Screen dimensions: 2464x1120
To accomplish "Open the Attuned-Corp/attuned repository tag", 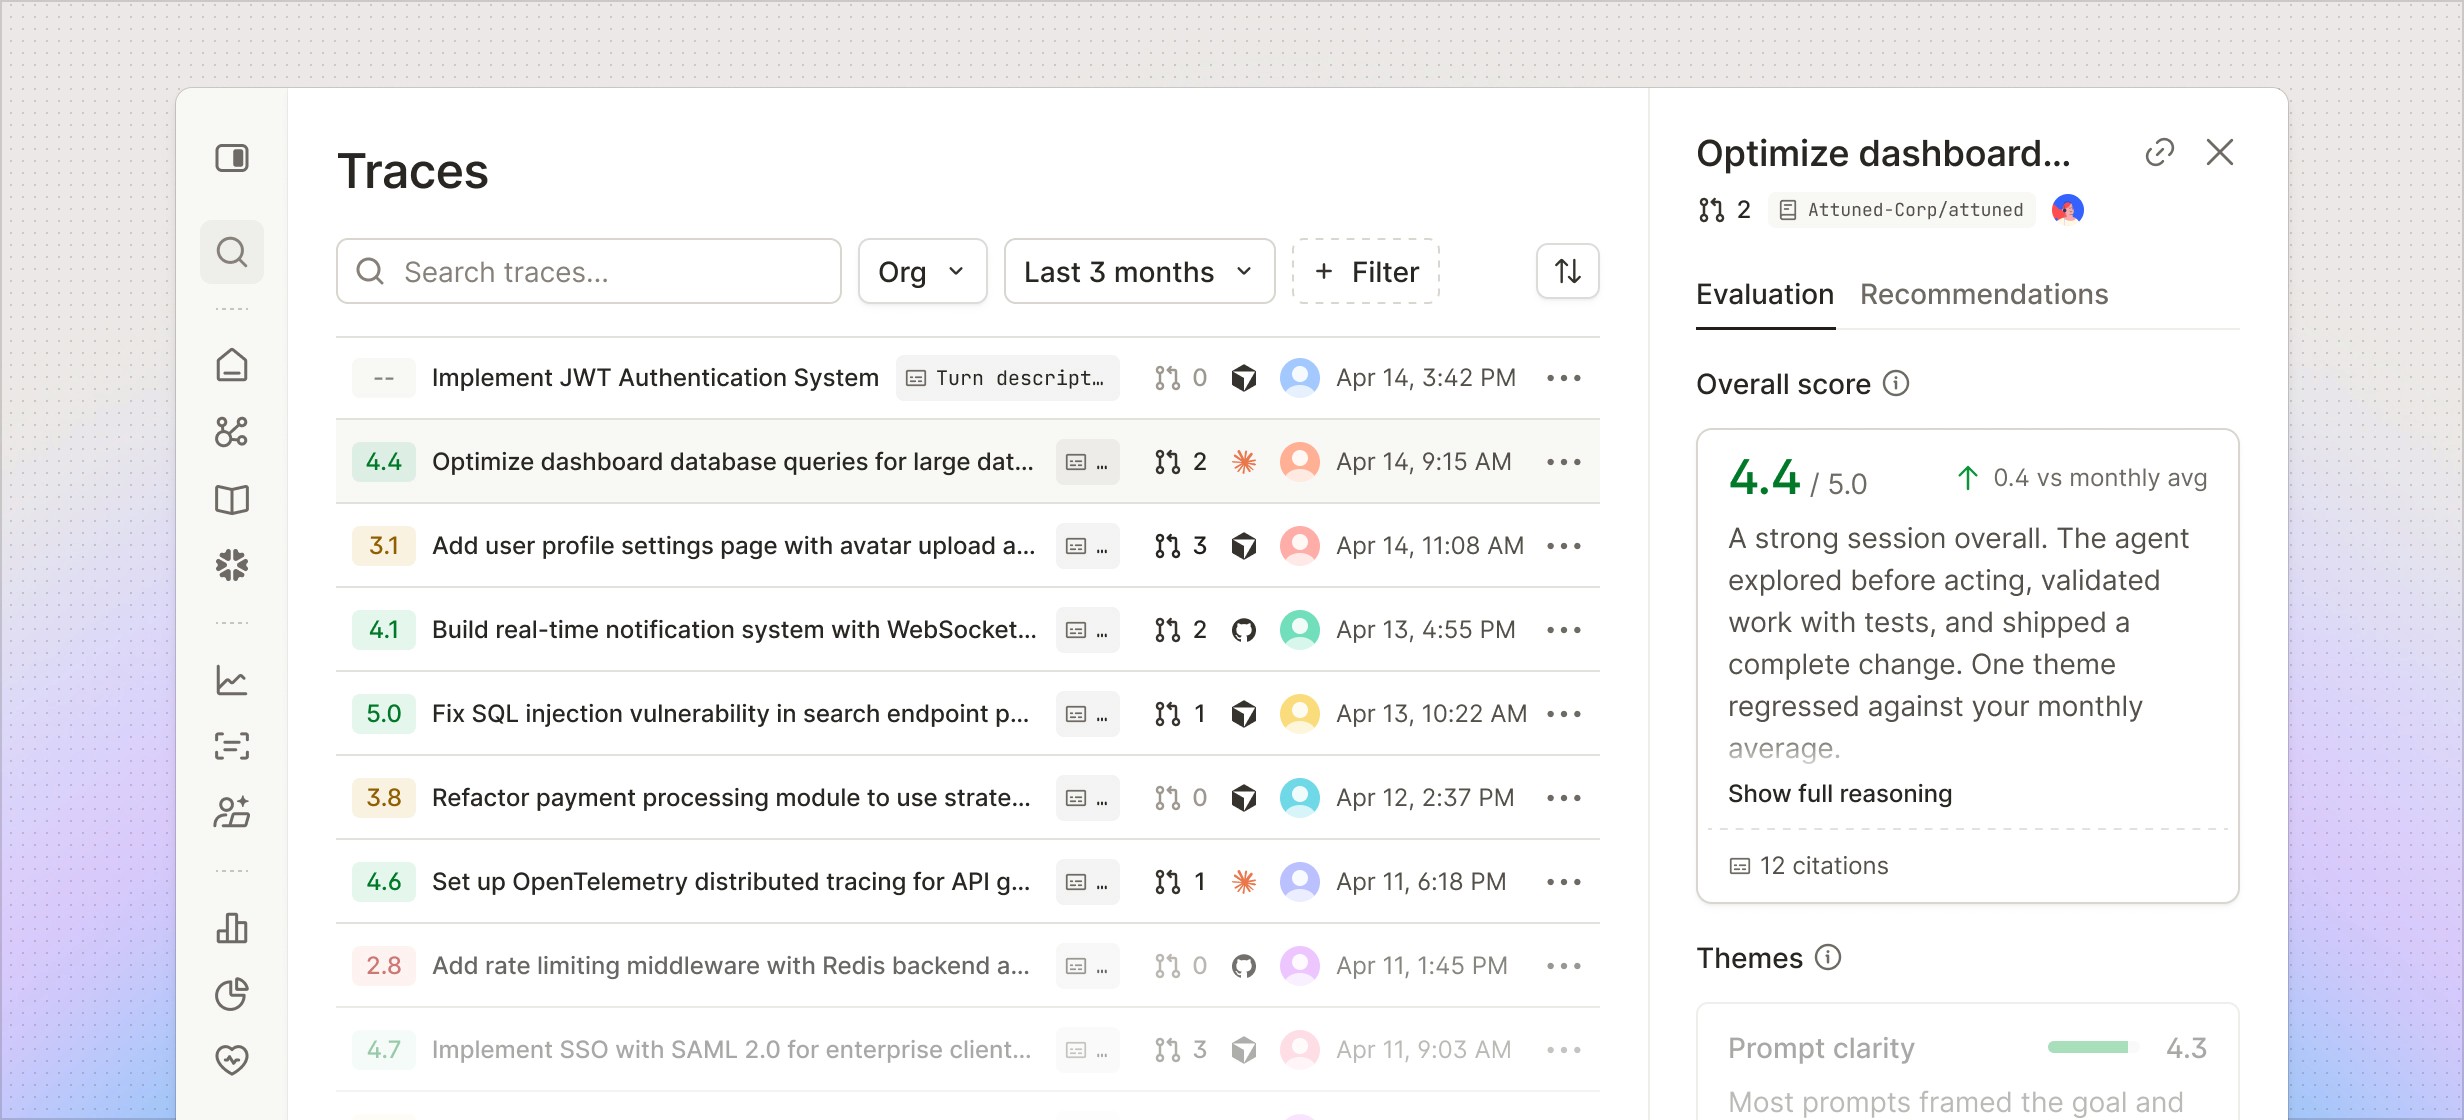I will (1902, 210).
